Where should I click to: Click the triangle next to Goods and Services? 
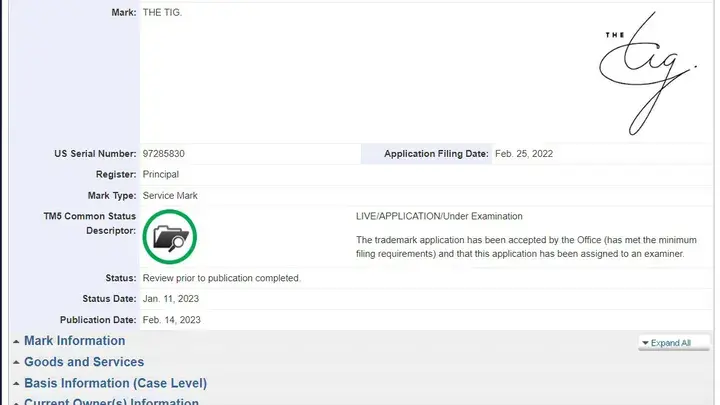click(x=16, y=363)
